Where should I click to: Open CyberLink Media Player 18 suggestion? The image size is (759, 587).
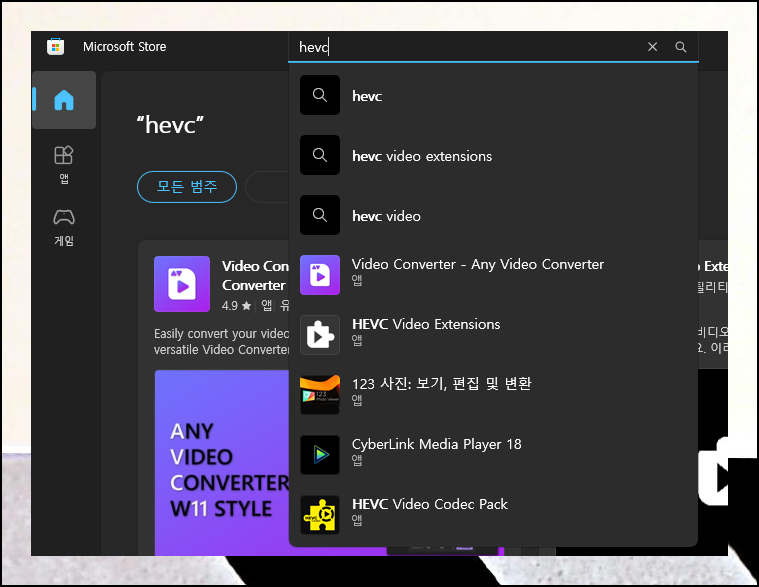tap(493, 455)
